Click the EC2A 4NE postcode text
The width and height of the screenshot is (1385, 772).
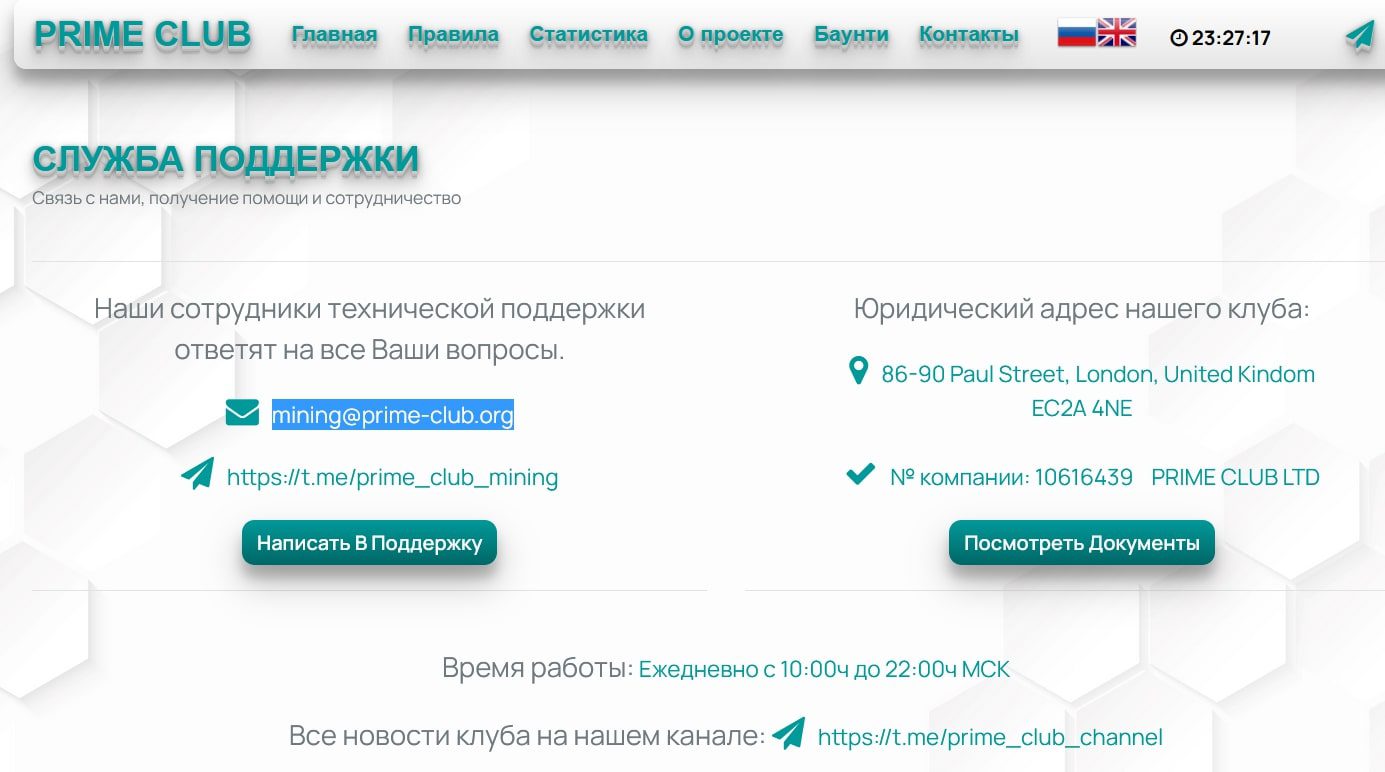(x=1082, y=408)
